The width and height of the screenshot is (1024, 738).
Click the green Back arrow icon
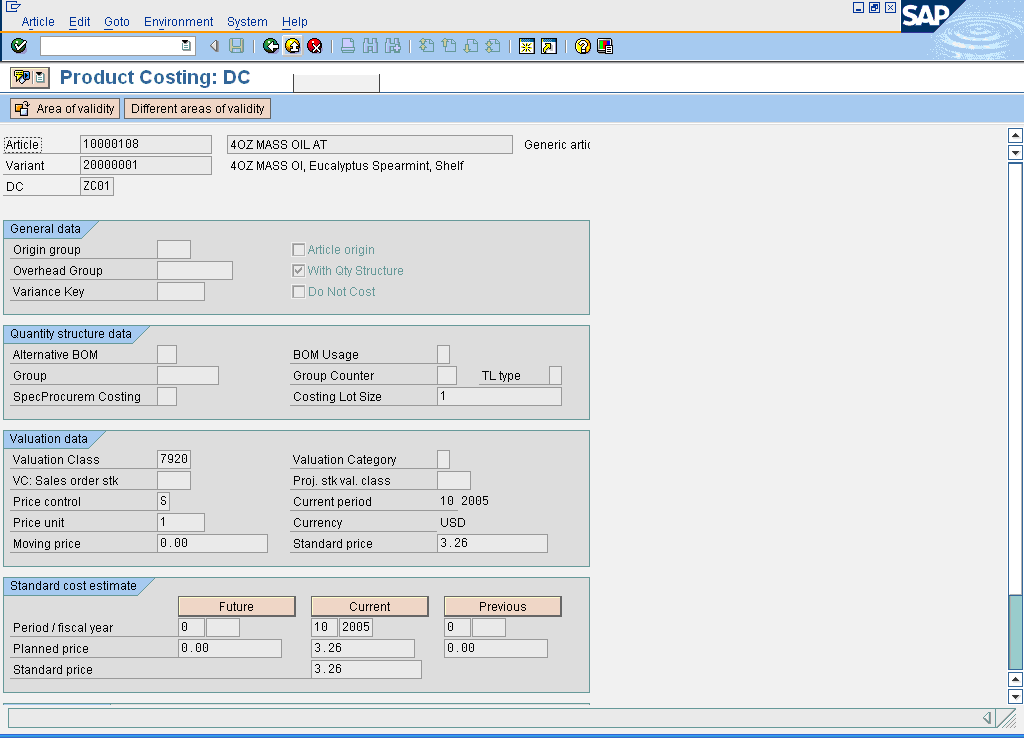click(270, 46)
